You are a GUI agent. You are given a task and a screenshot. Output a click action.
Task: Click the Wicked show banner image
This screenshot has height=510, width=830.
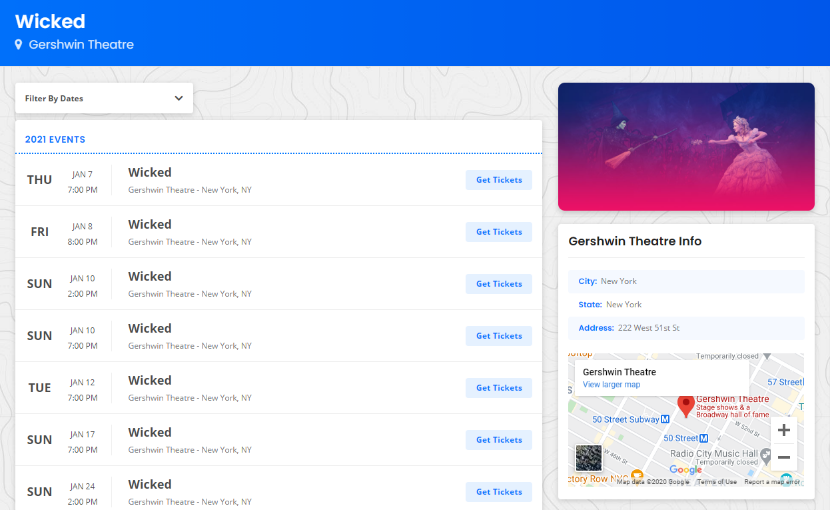click(686, 147)
